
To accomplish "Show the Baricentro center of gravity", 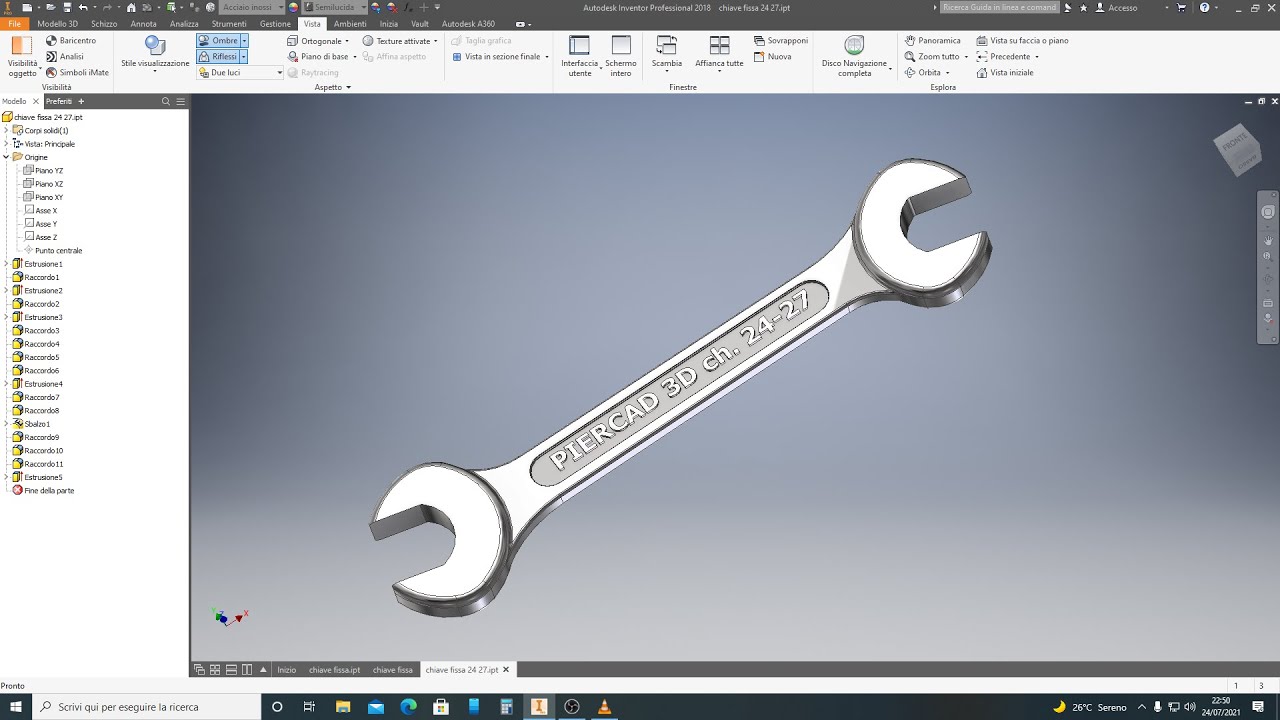I will coord(71,41).
